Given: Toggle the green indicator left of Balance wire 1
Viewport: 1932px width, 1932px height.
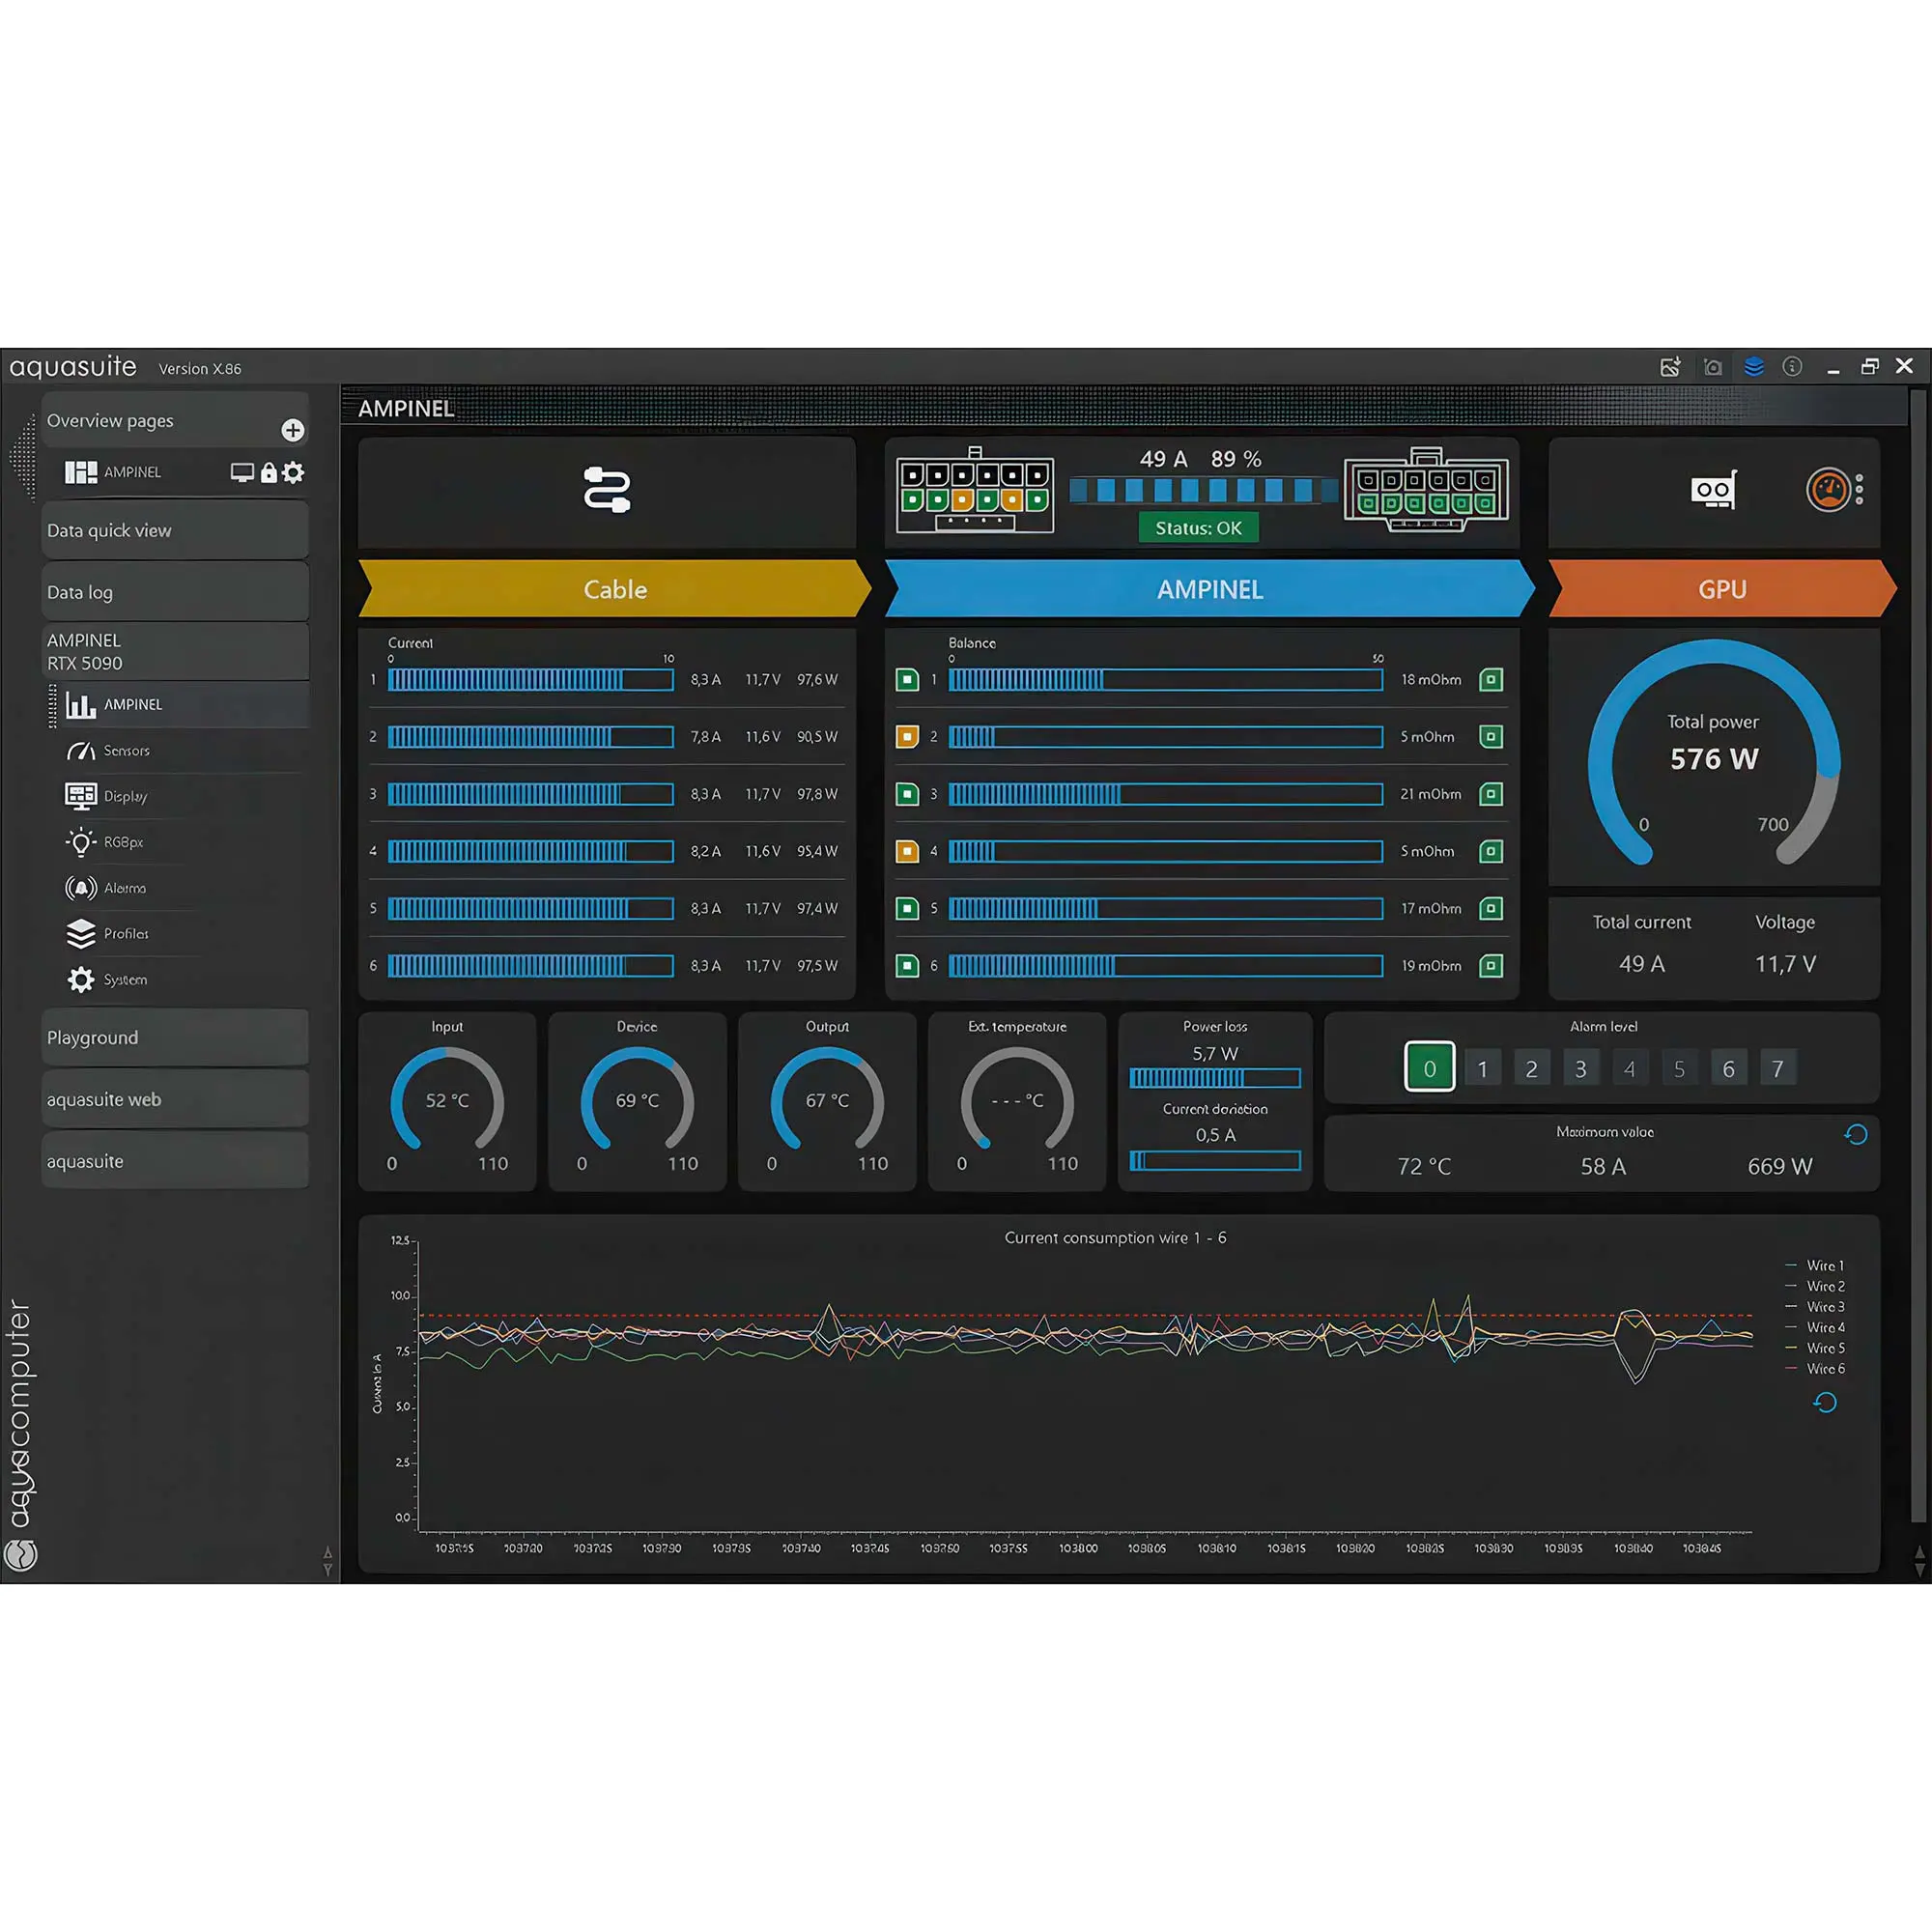Looking at the screenshot, I should pyautogui.click(x=907, y=680).
